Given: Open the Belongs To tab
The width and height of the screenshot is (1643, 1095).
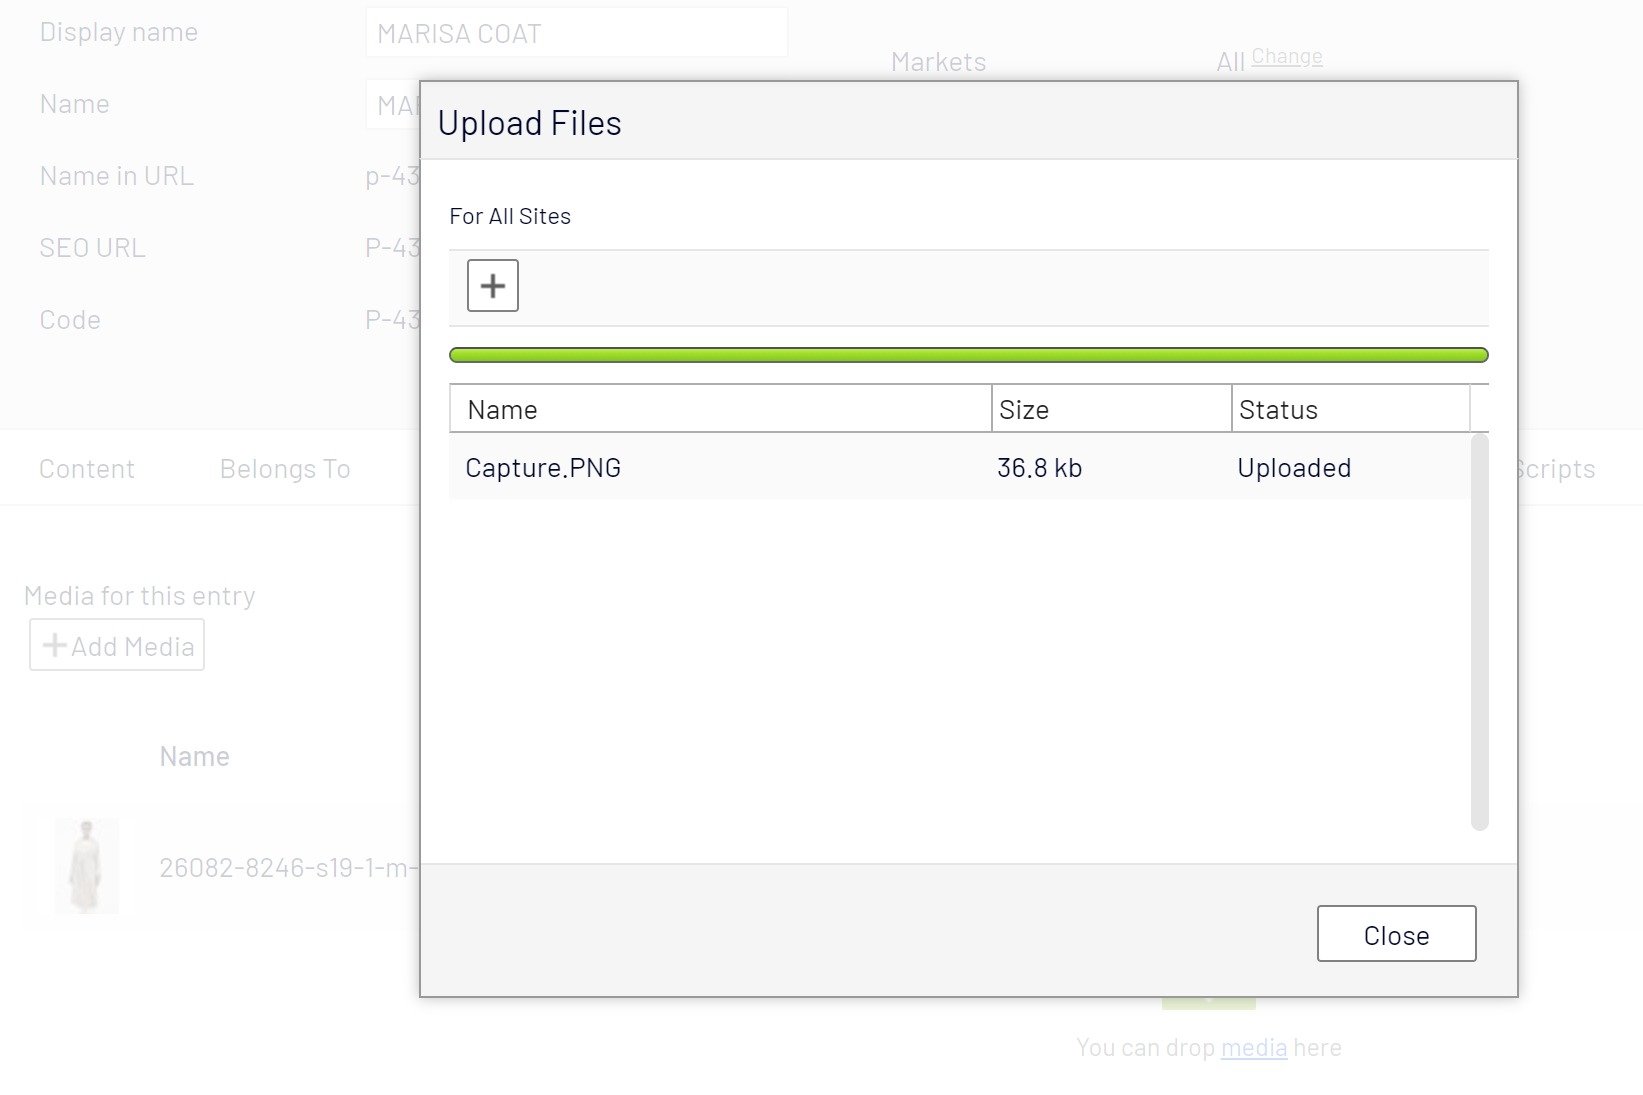Looking at the screenshot, I should coord(285,469).
